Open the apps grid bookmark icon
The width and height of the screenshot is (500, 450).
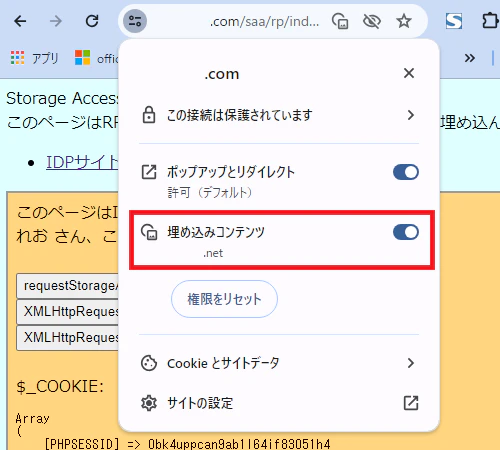[17, 58]
